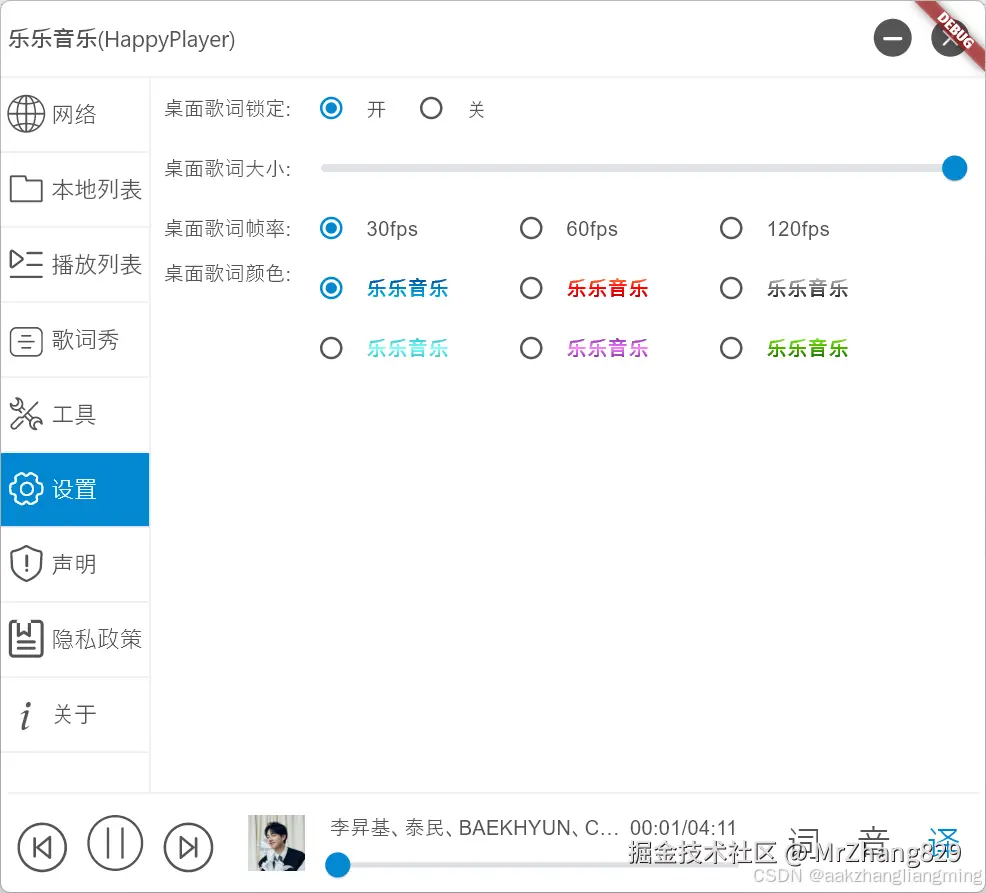Click the pause playback button
Screen dimensions: 986x893
115,843
